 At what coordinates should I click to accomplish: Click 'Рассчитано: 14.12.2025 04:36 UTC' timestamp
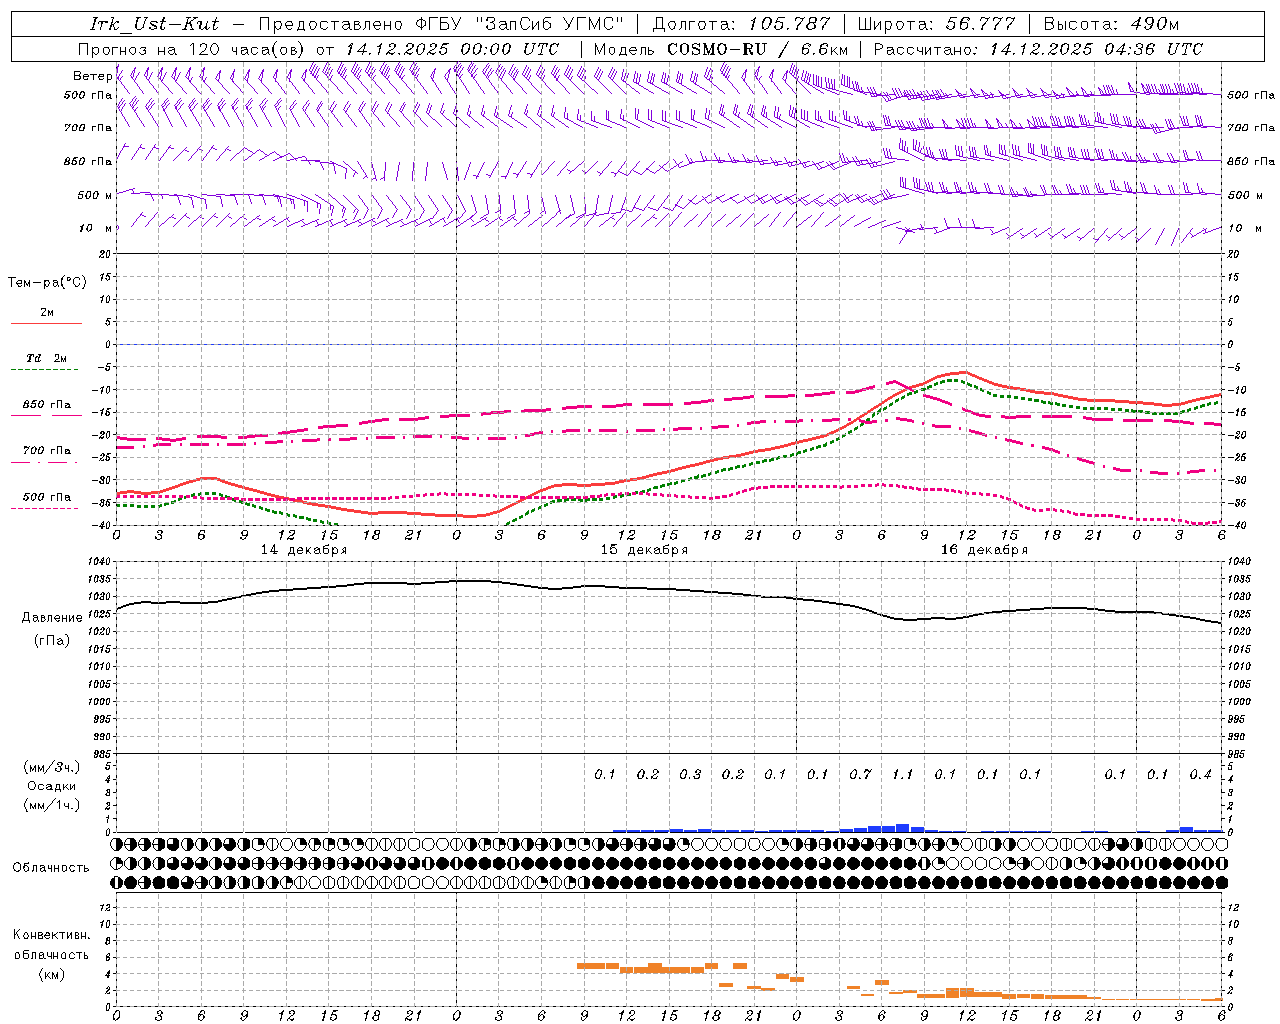point(1038,49)
